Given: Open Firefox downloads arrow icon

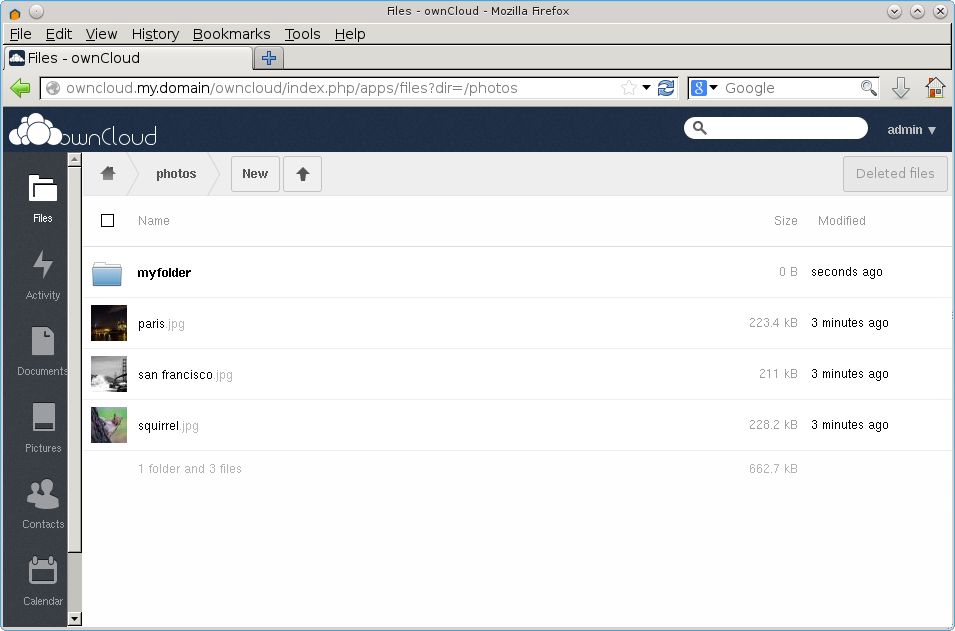Looking at the screenshot, I should 901,88.
